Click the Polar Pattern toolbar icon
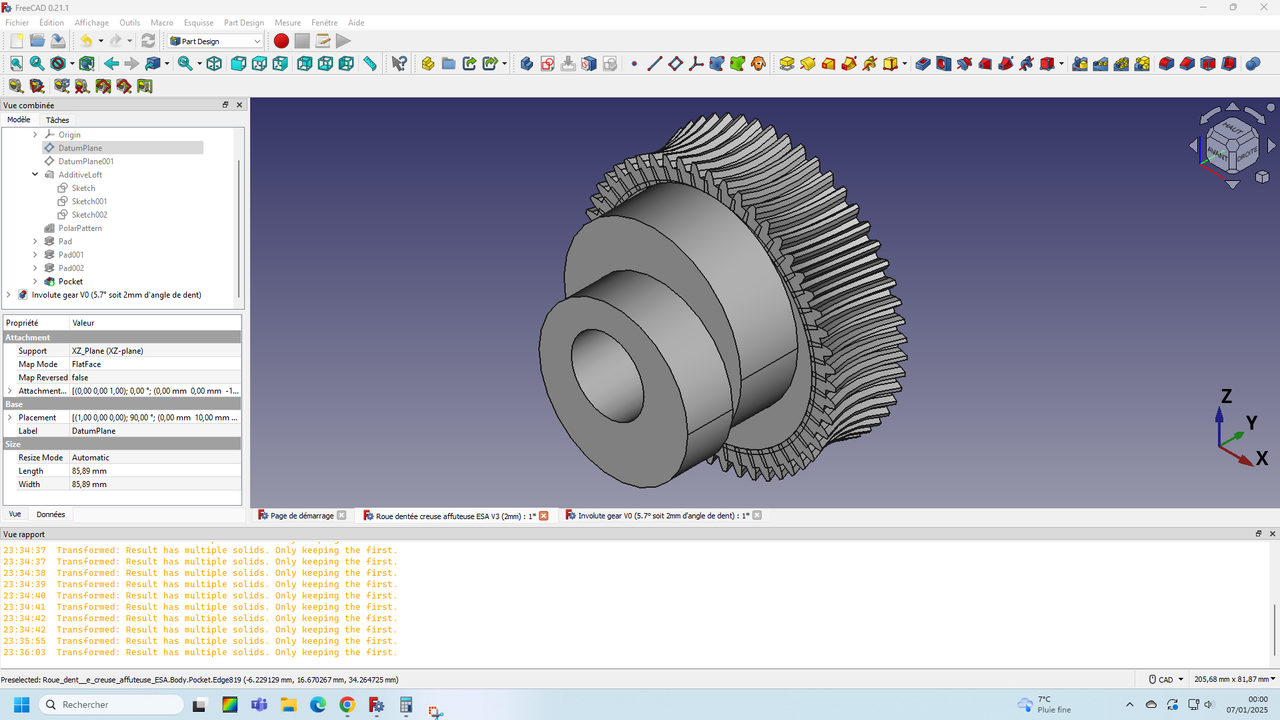1280x720 pixels. pyautogui.click(x=1122, y=64)
